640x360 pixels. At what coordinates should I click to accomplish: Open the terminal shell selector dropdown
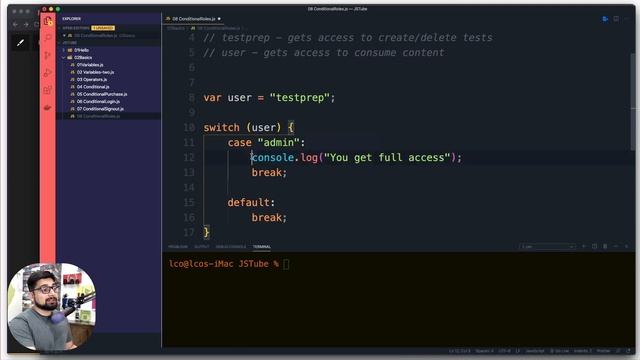(547, 246)
